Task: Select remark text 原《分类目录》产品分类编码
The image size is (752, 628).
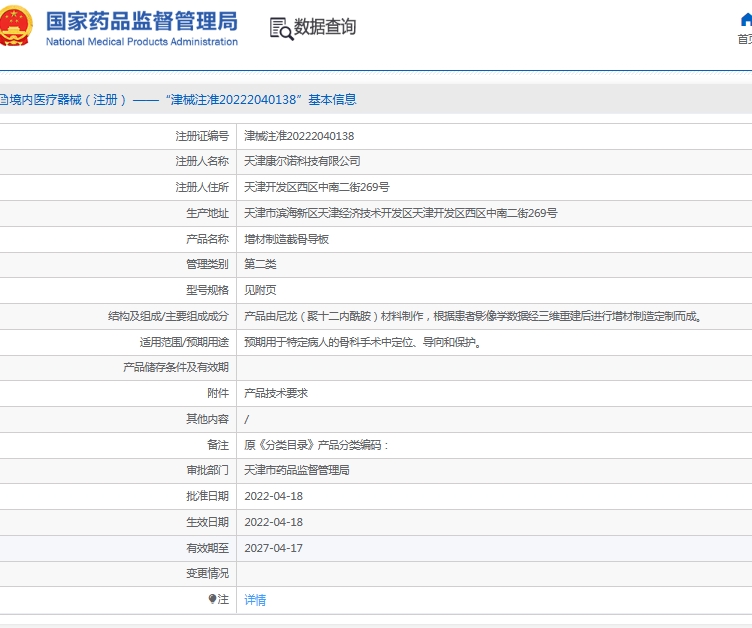Action: point(316,445)
